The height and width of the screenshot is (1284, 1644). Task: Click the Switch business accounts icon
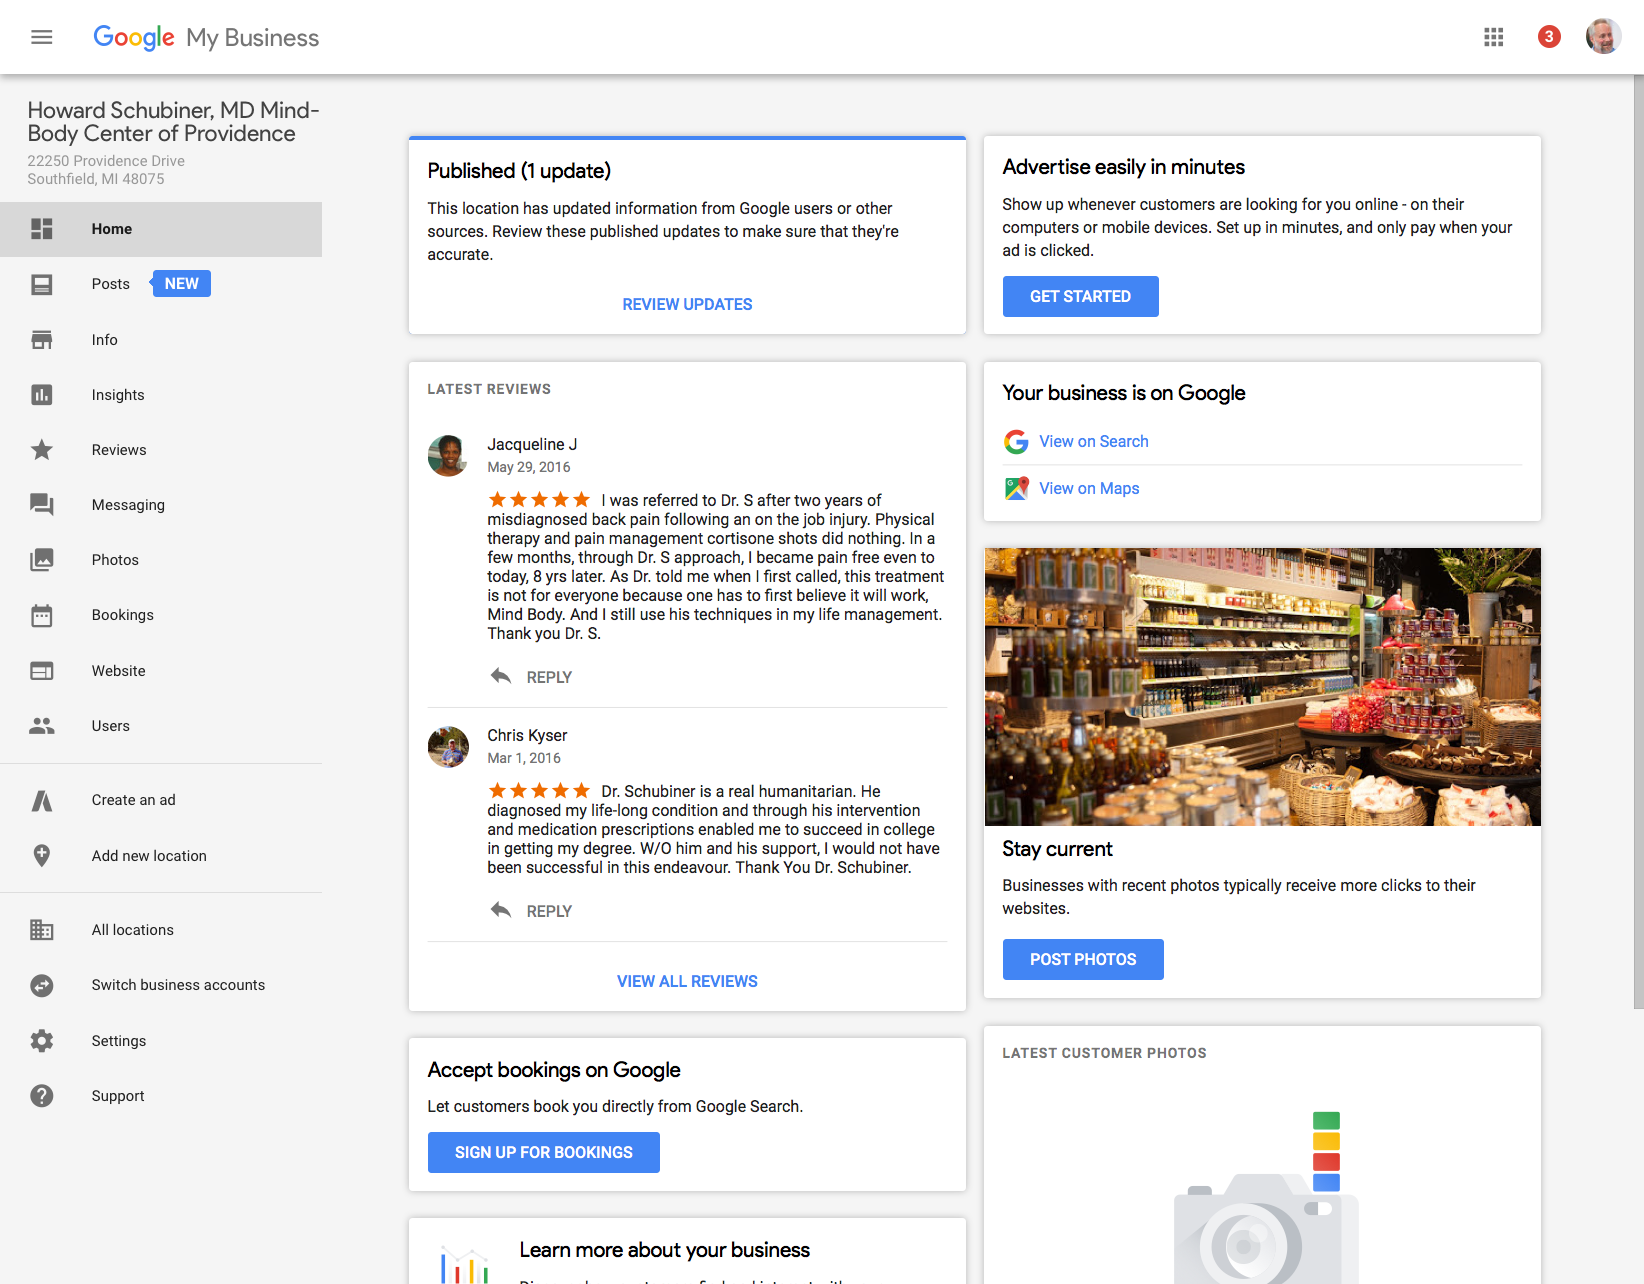(x=42, y=985)
